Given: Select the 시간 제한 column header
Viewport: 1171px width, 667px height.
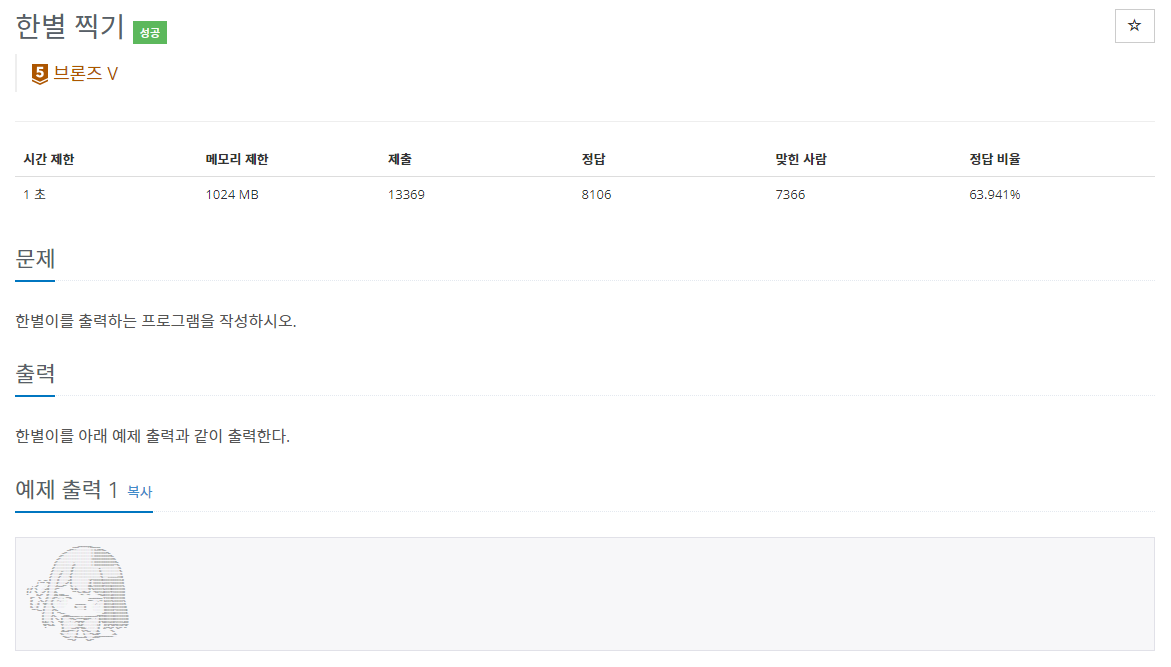Looking at the screenshot, I should [x=49, y=159].
